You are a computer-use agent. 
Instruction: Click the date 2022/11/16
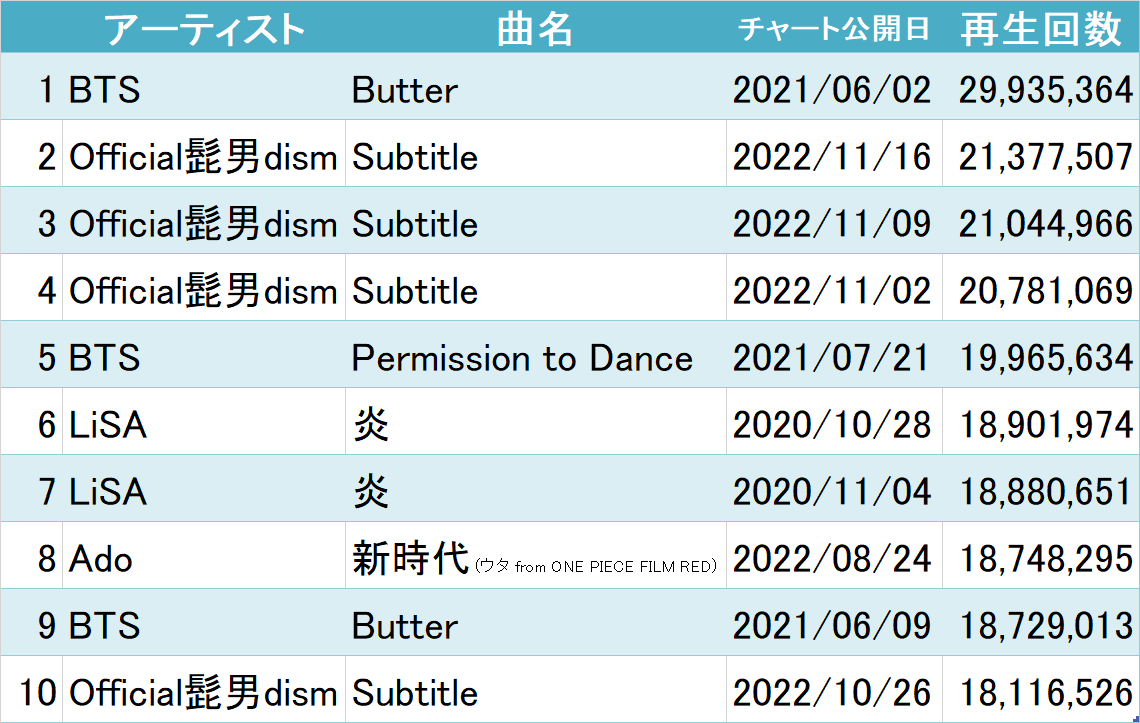tap(832, 157)
